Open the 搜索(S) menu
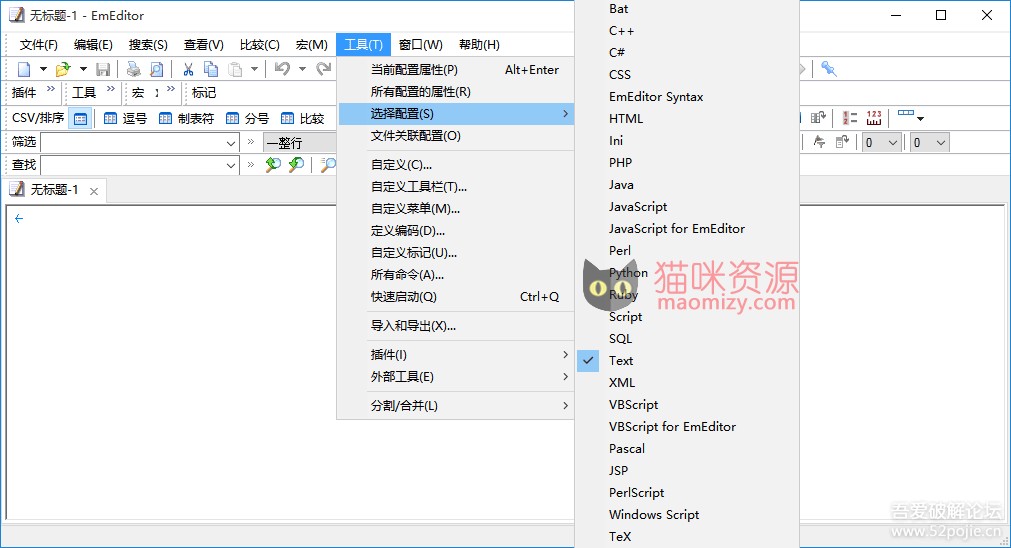Screen dimensions: 1011x548 click(x=148, y=44)
